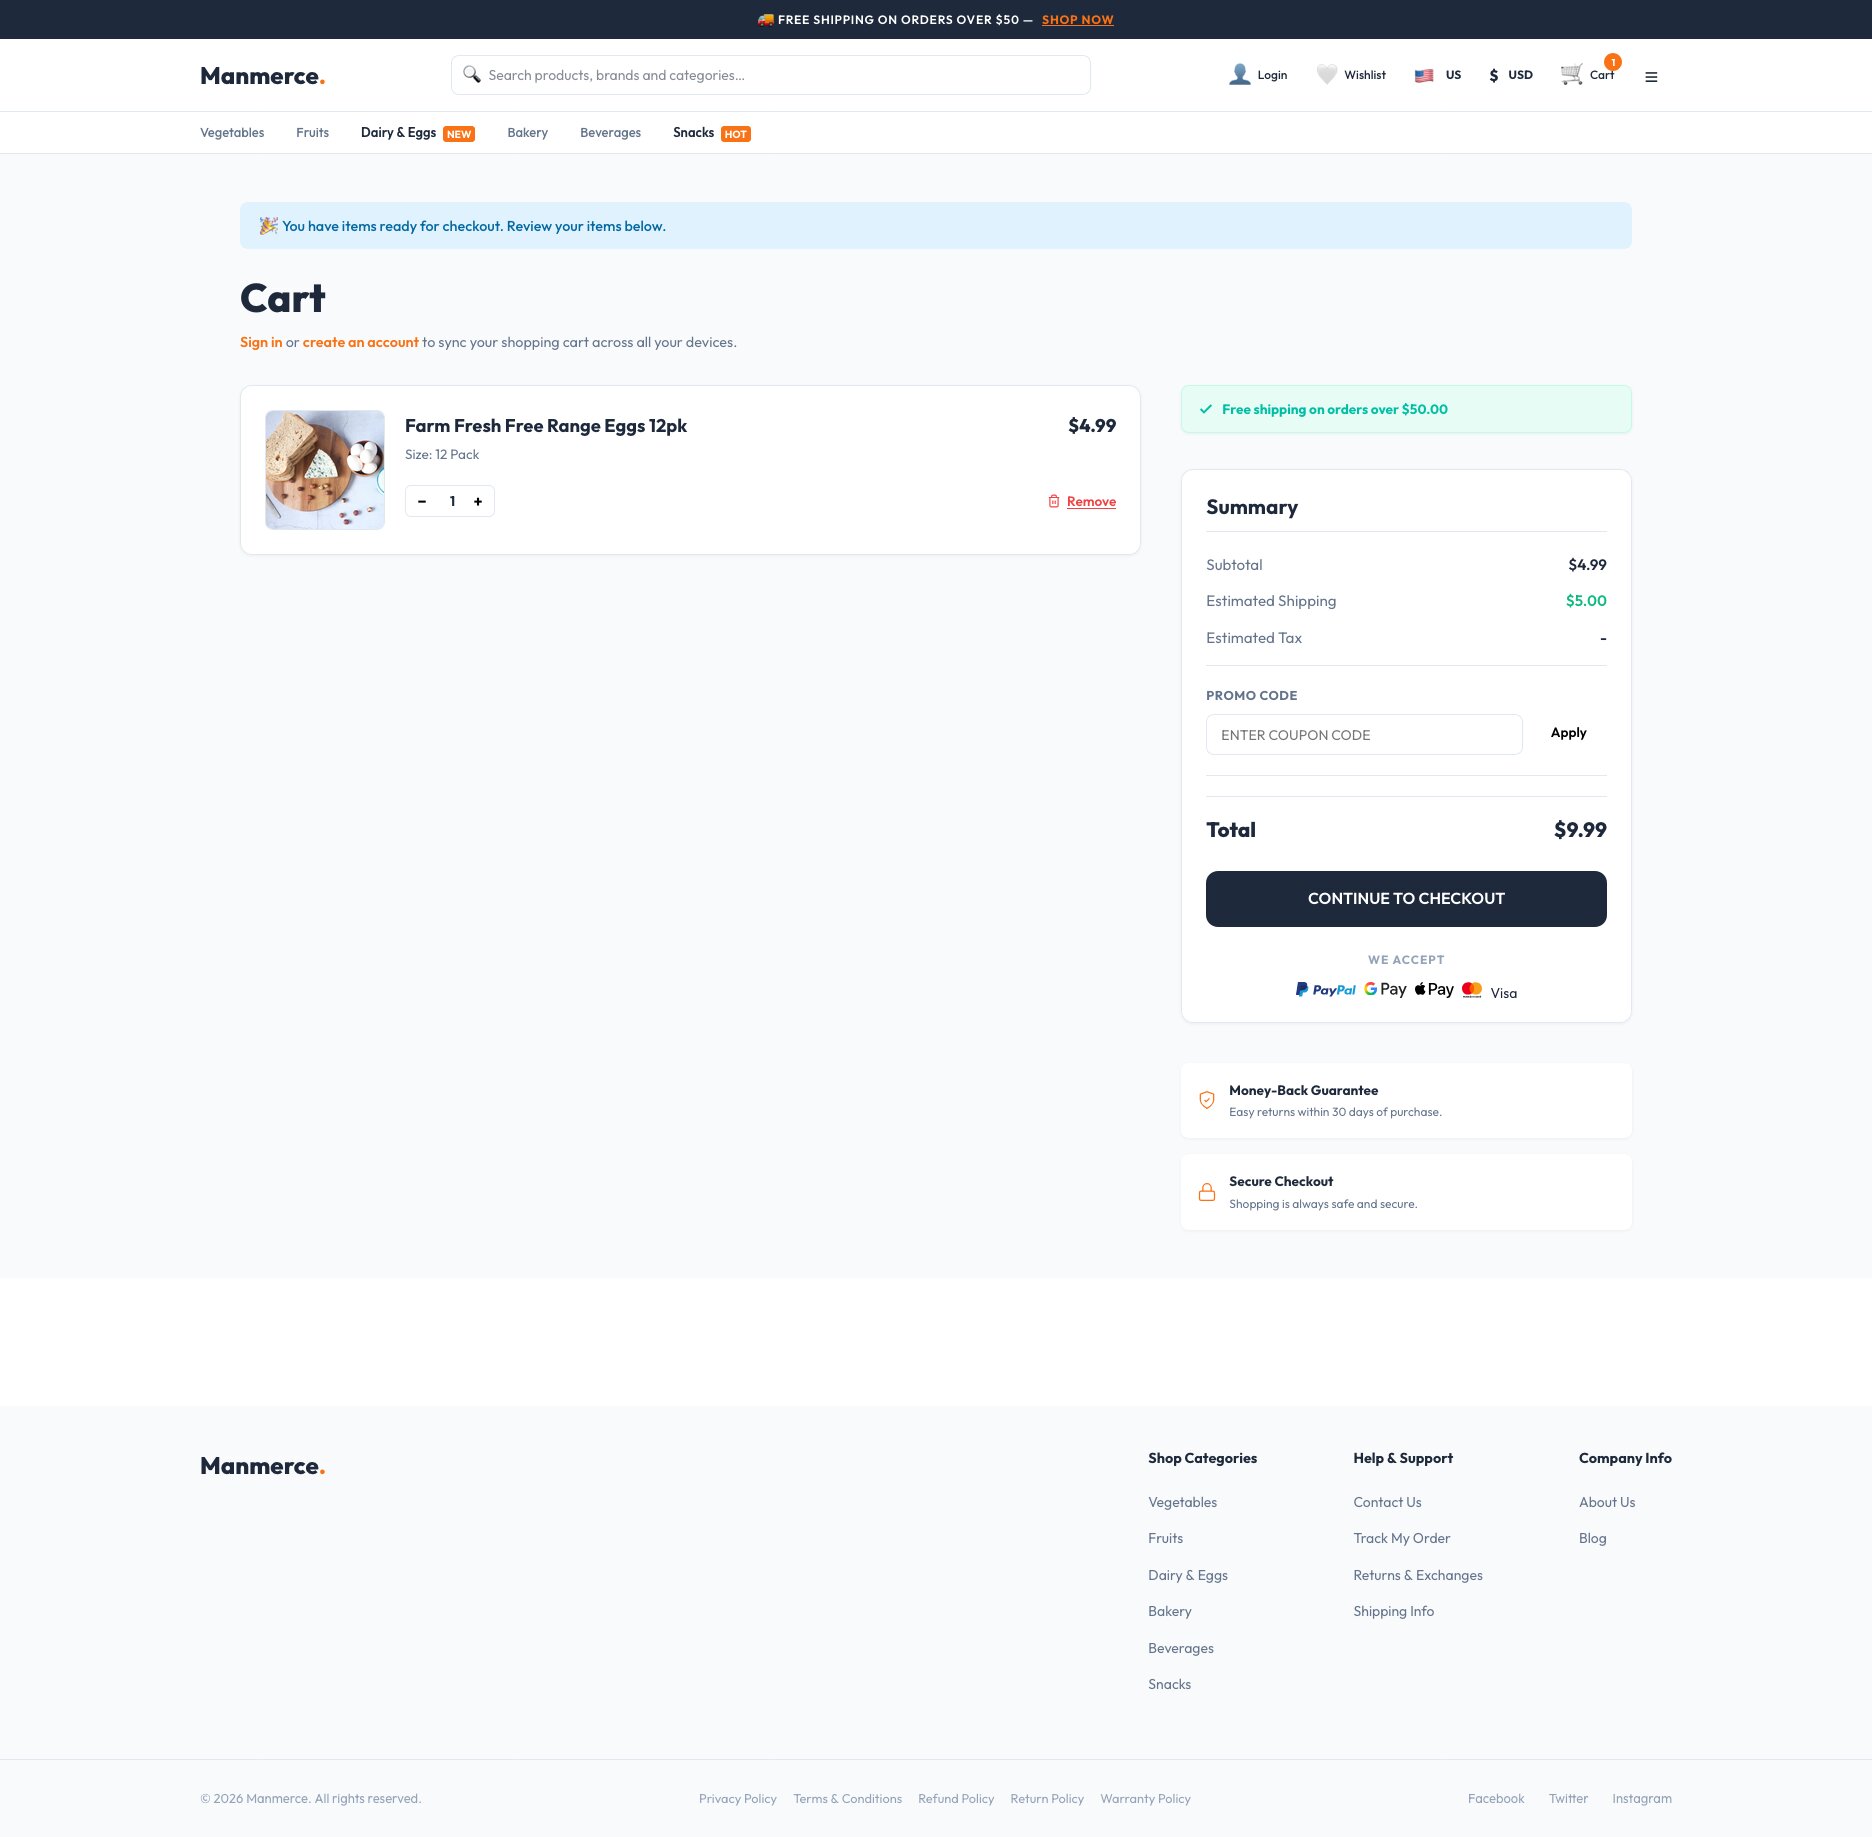Focus the product search field
Image resolution: width=1872 pixels, height=1837 pixels.
770,75
